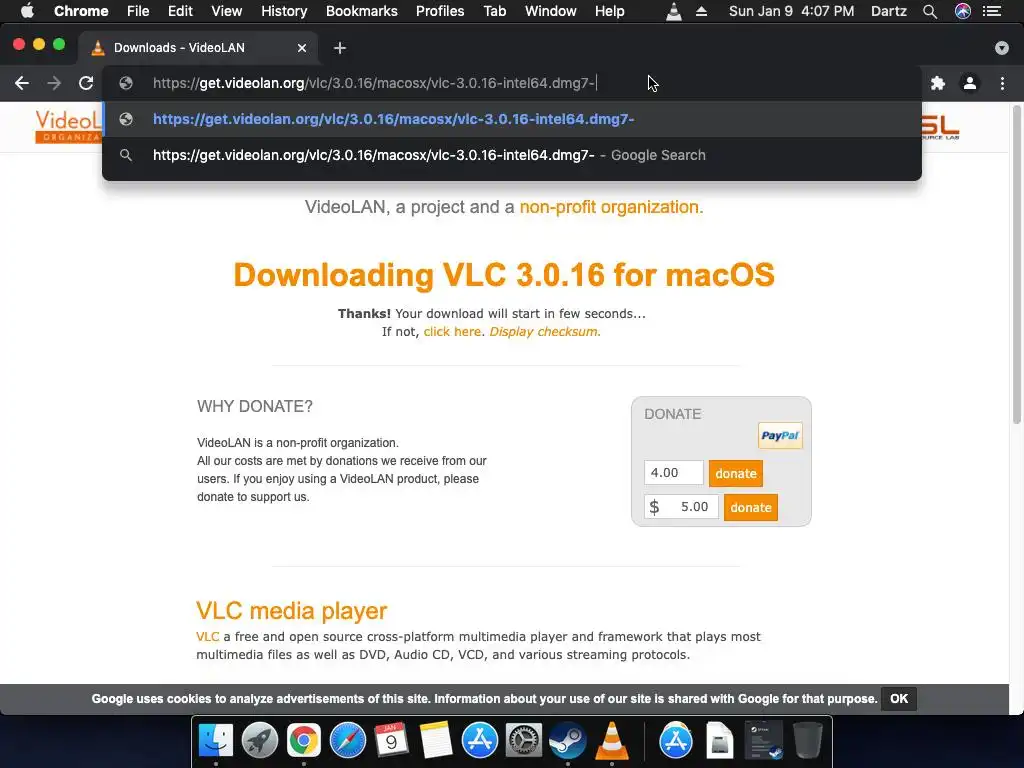Open the Help menu
This screenshot has width=1024, height=768.
pyautogui.click(x=609, y=11)
